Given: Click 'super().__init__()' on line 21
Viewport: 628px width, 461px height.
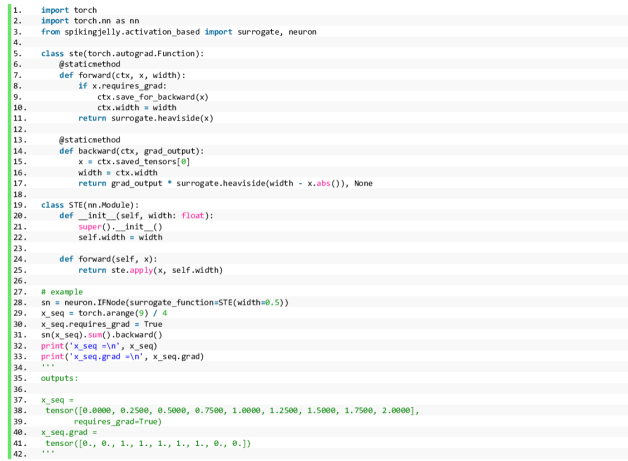Looking at the screenshot, I should point(120,227).
